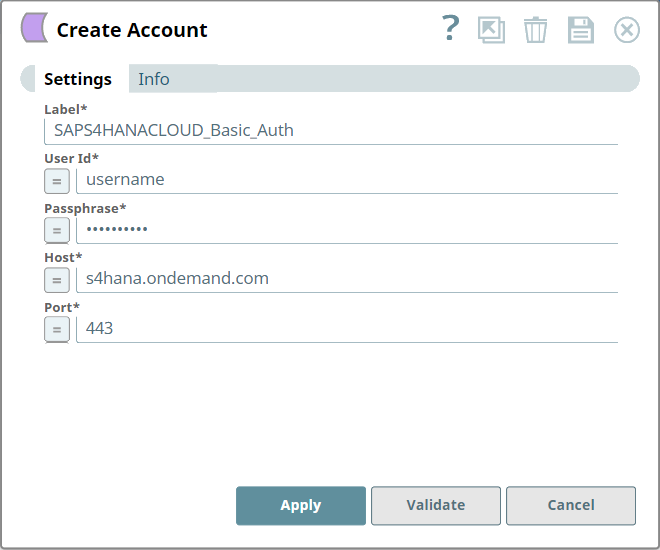Edit the Host field s4hana.ondemand.com
This screenshot has width=660, height=550.
pyautogui.click(x=347, y=279)
